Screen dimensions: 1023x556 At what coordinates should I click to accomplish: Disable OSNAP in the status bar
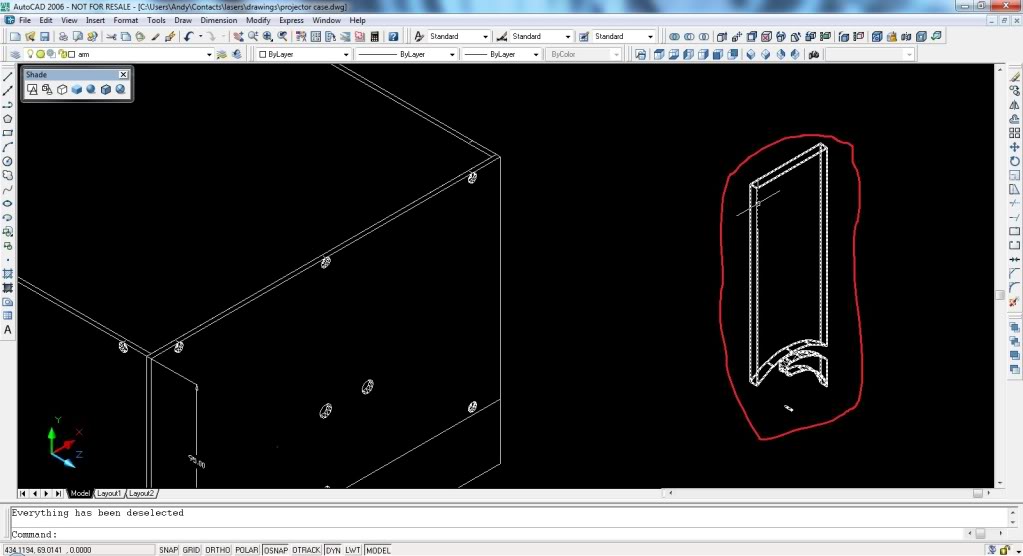(275, 550)
